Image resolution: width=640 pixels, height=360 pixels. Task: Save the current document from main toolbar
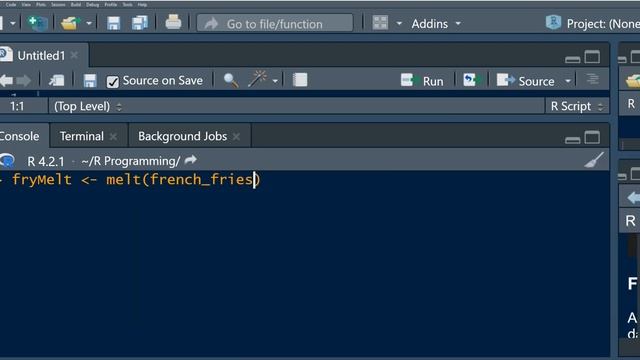113,23
